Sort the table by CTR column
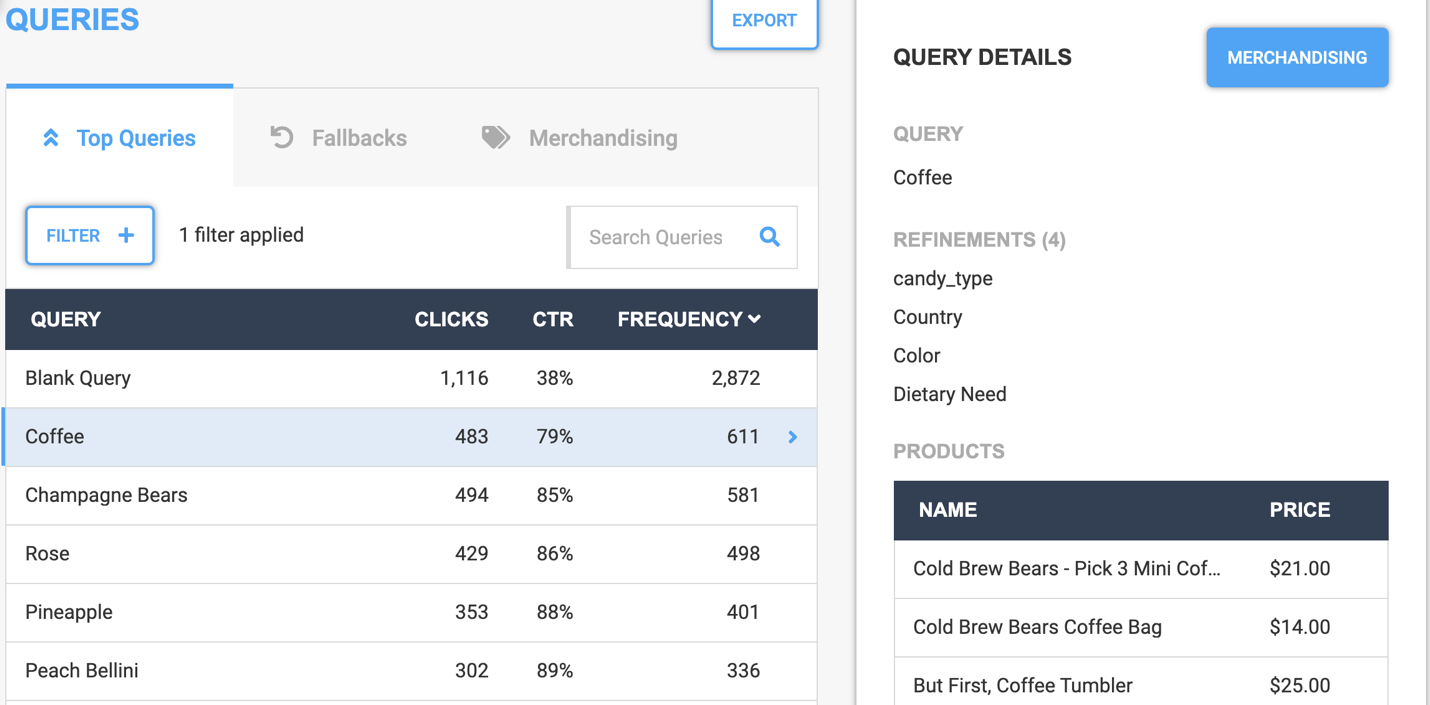This screenshot has height=705, width=1430. 553,319
